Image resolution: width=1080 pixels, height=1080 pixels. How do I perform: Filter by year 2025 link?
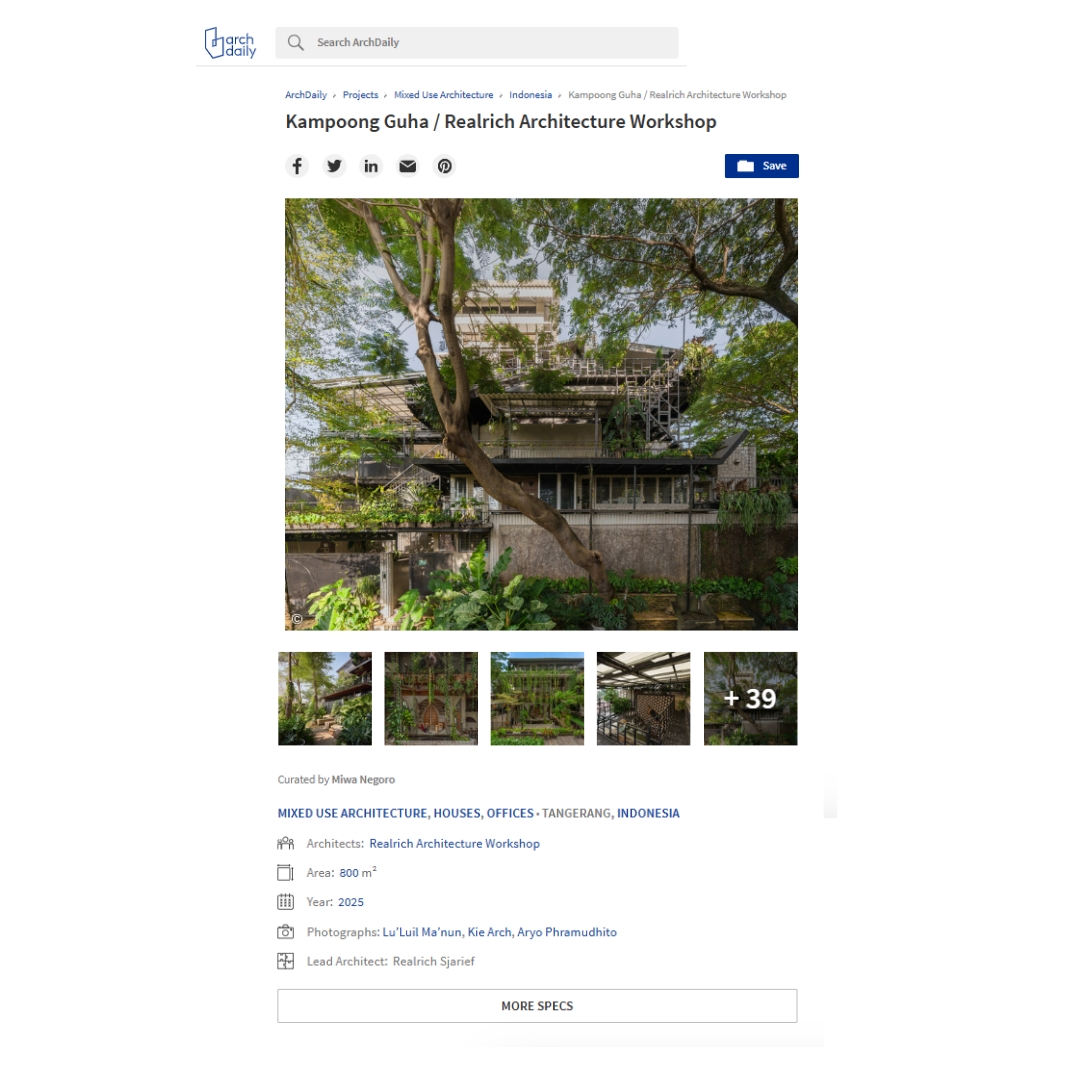coord(351,902)
